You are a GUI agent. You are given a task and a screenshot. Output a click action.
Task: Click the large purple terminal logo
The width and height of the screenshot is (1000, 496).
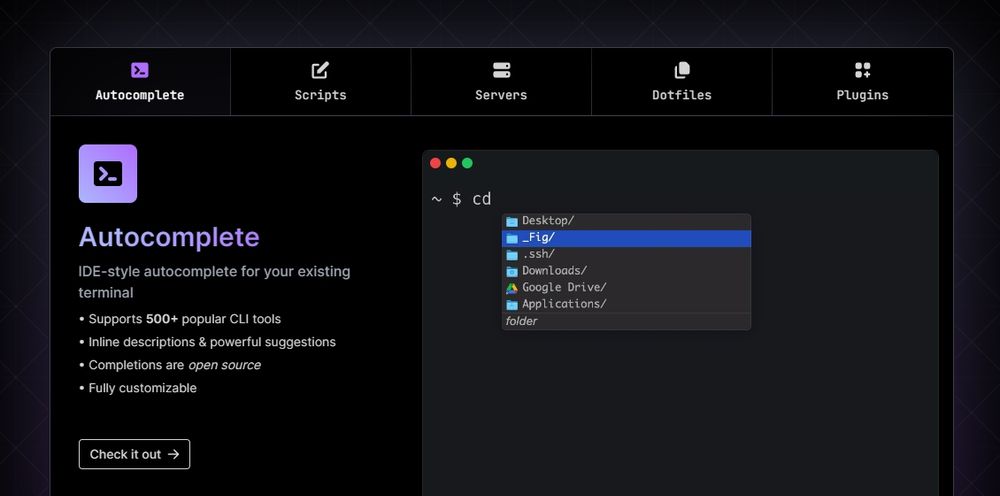pos(108,173)
